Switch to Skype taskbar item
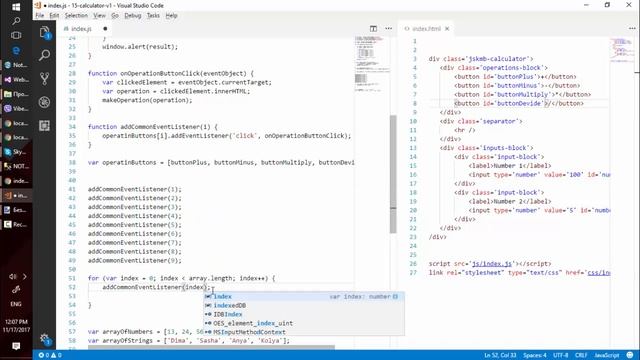 [x=16, y=152]
